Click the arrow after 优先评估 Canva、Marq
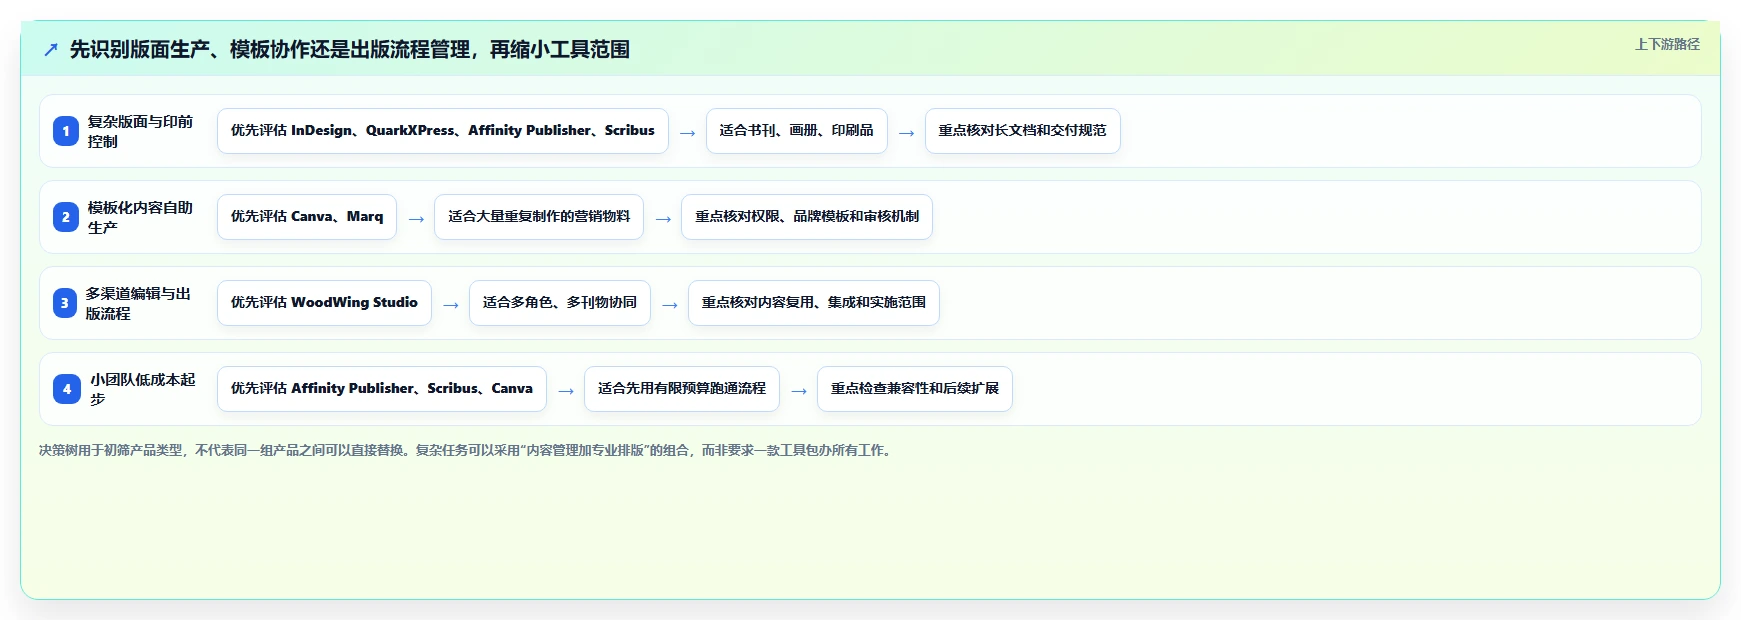Screen dimensions: 1741x620 [x=416, y=219]
